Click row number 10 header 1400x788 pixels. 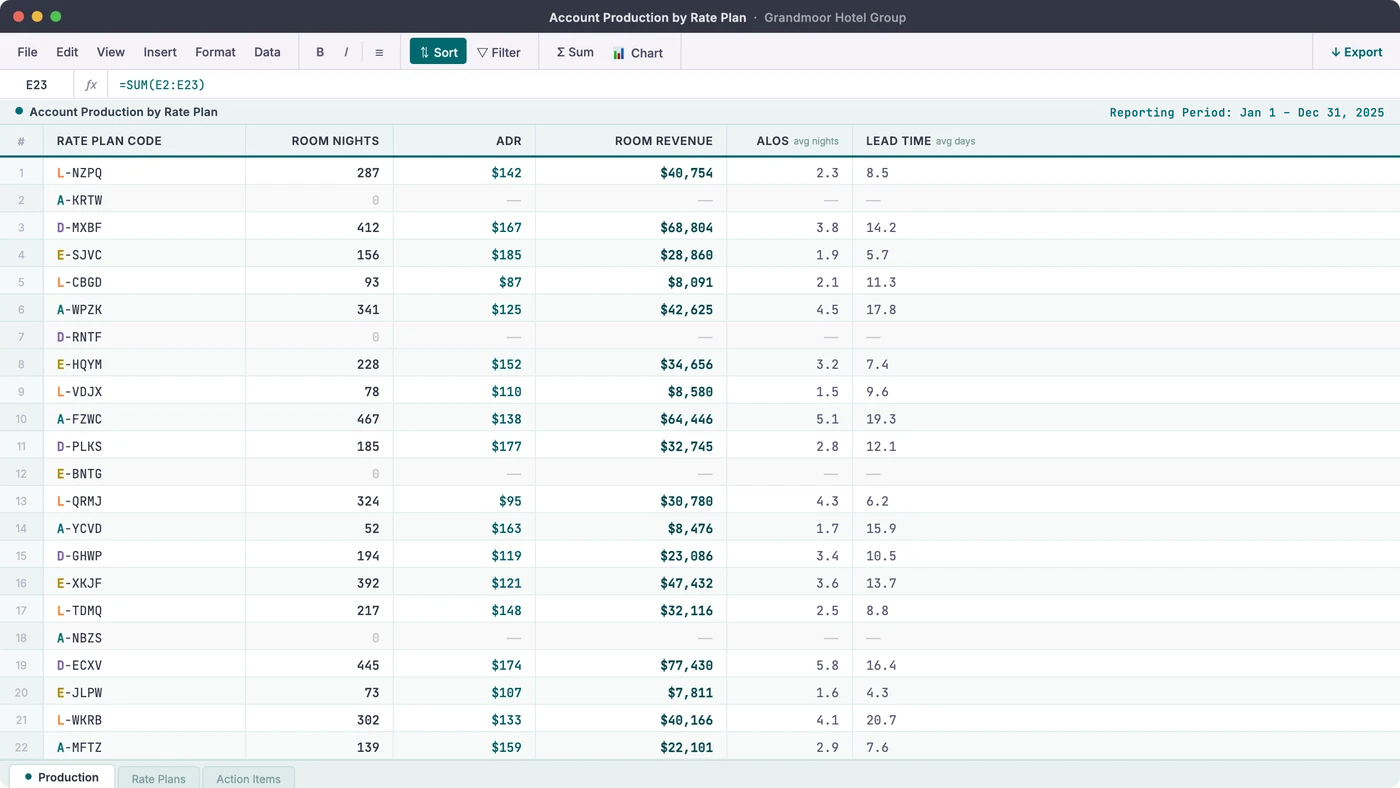[x=21, y=419]
